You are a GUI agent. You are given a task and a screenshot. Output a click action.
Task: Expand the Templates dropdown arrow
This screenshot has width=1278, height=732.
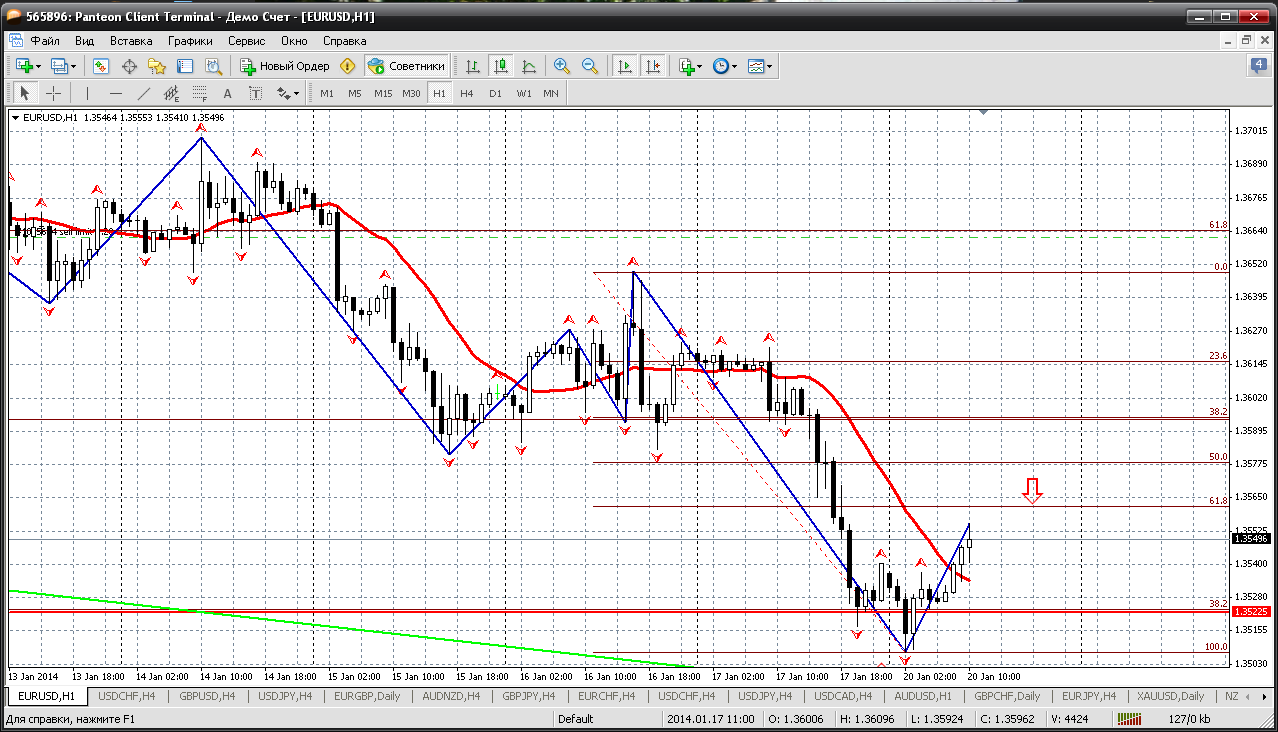[x=770, y=66]
